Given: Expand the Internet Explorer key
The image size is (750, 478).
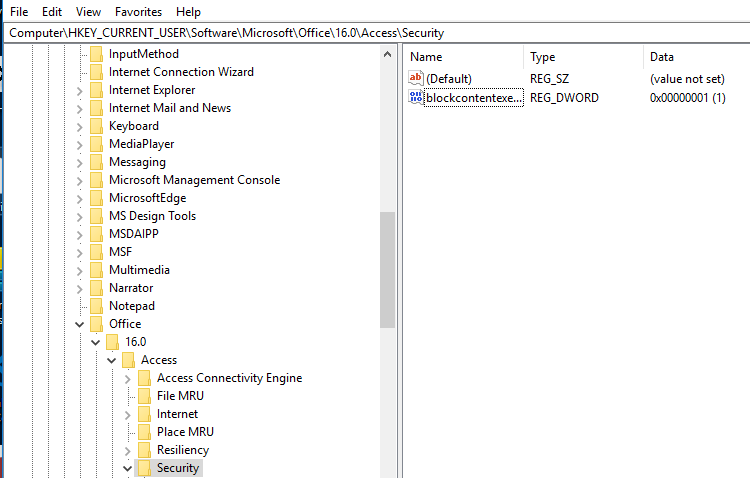Looking at the screenshot, I should [x=79, y=91].
